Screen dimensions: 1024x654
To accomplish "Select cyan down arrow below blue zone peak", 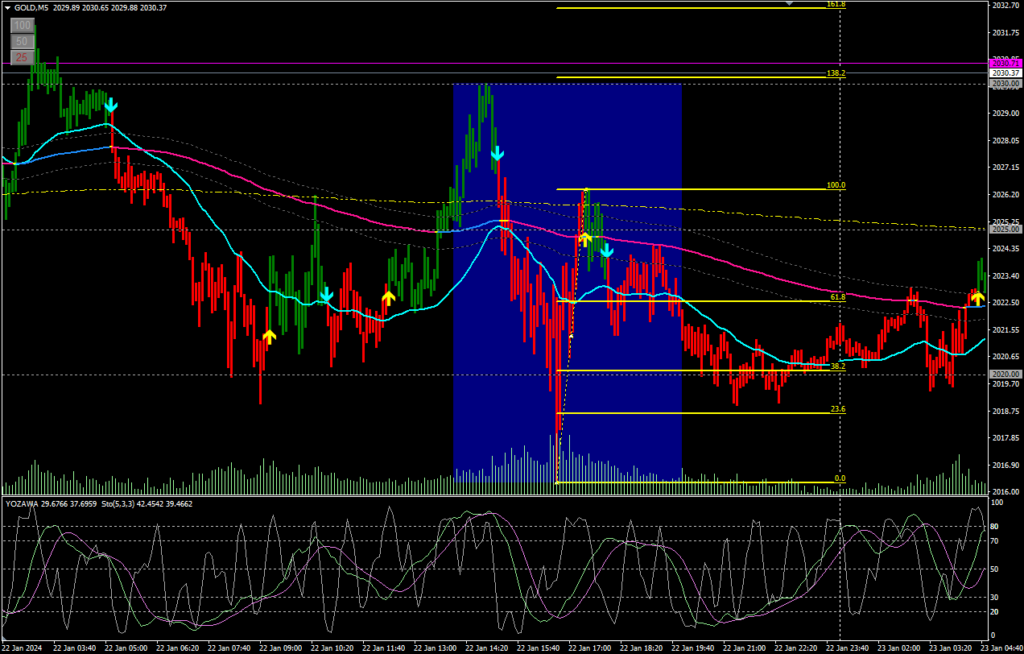I will pos(497,154).
